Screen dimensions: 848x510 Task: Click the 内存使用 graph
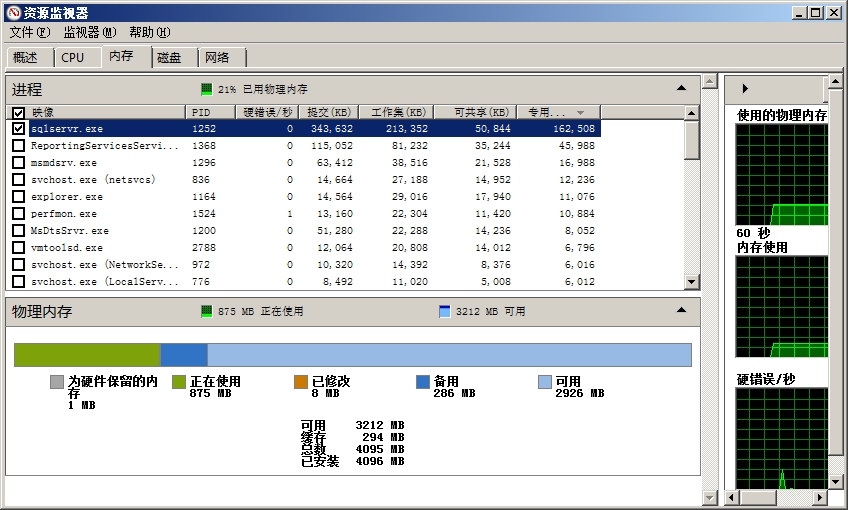[x=781, y=307]
